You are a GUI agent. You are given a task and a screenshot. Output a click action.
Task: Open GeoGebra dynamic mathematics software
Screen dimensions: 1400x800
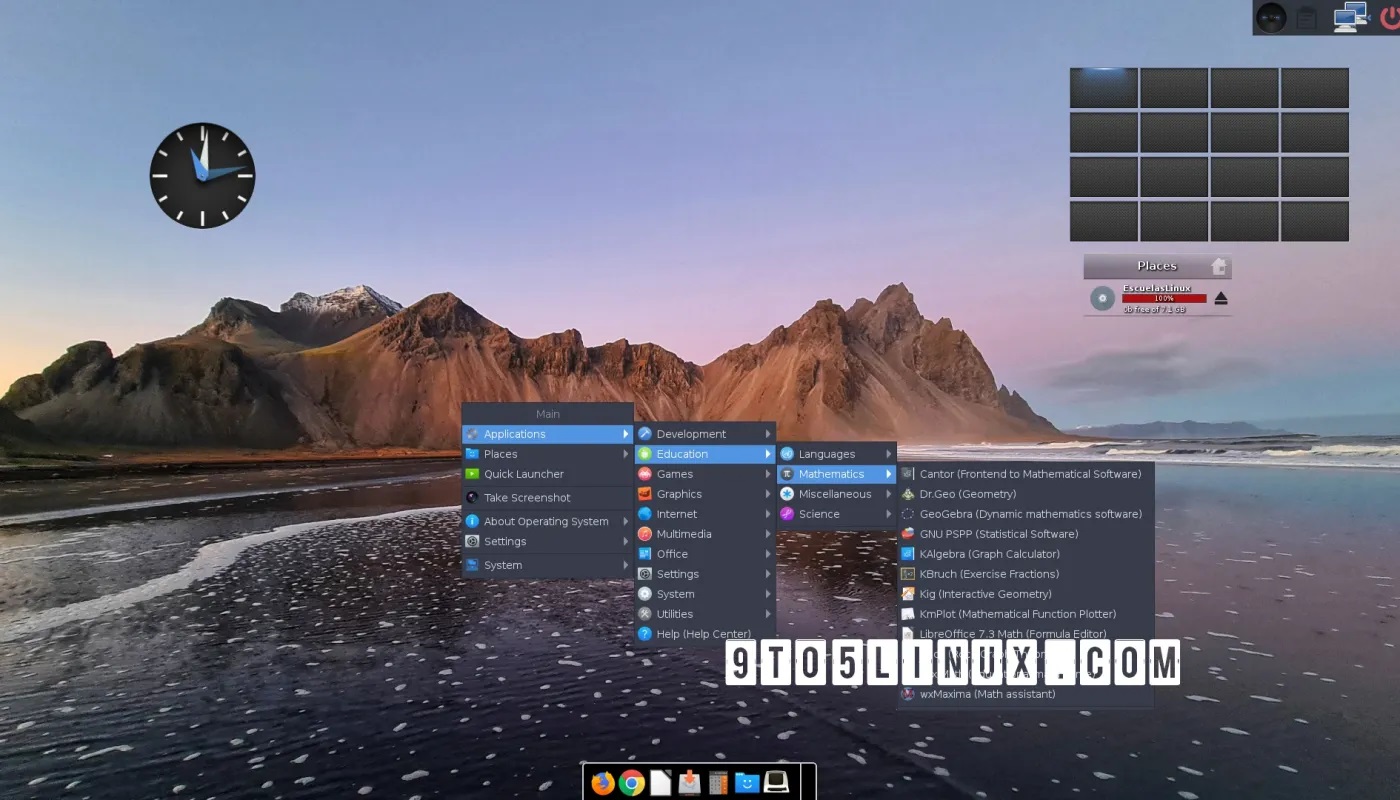point(1026,514)
